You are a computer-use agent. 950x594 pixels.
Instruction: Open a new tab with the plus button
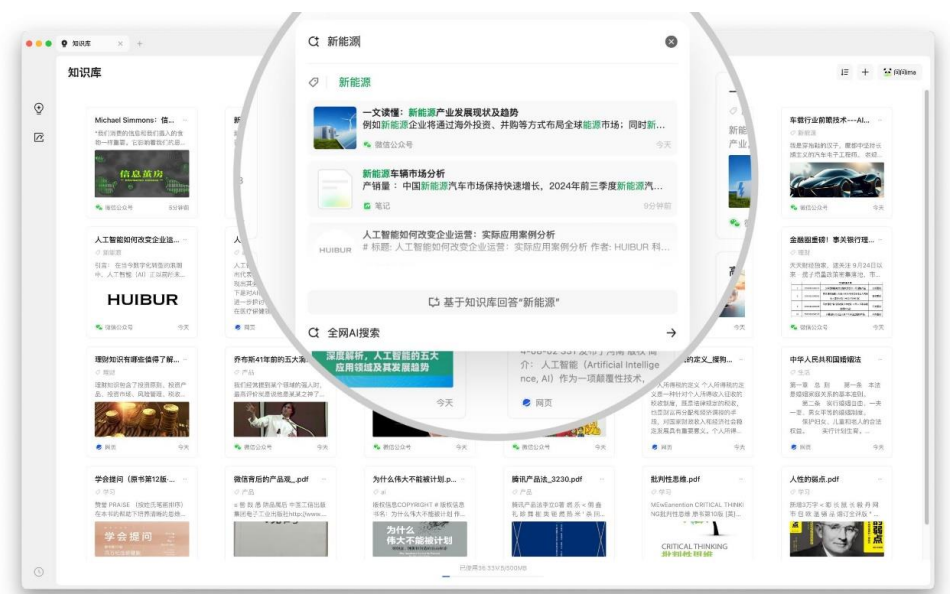pos(139,44)
